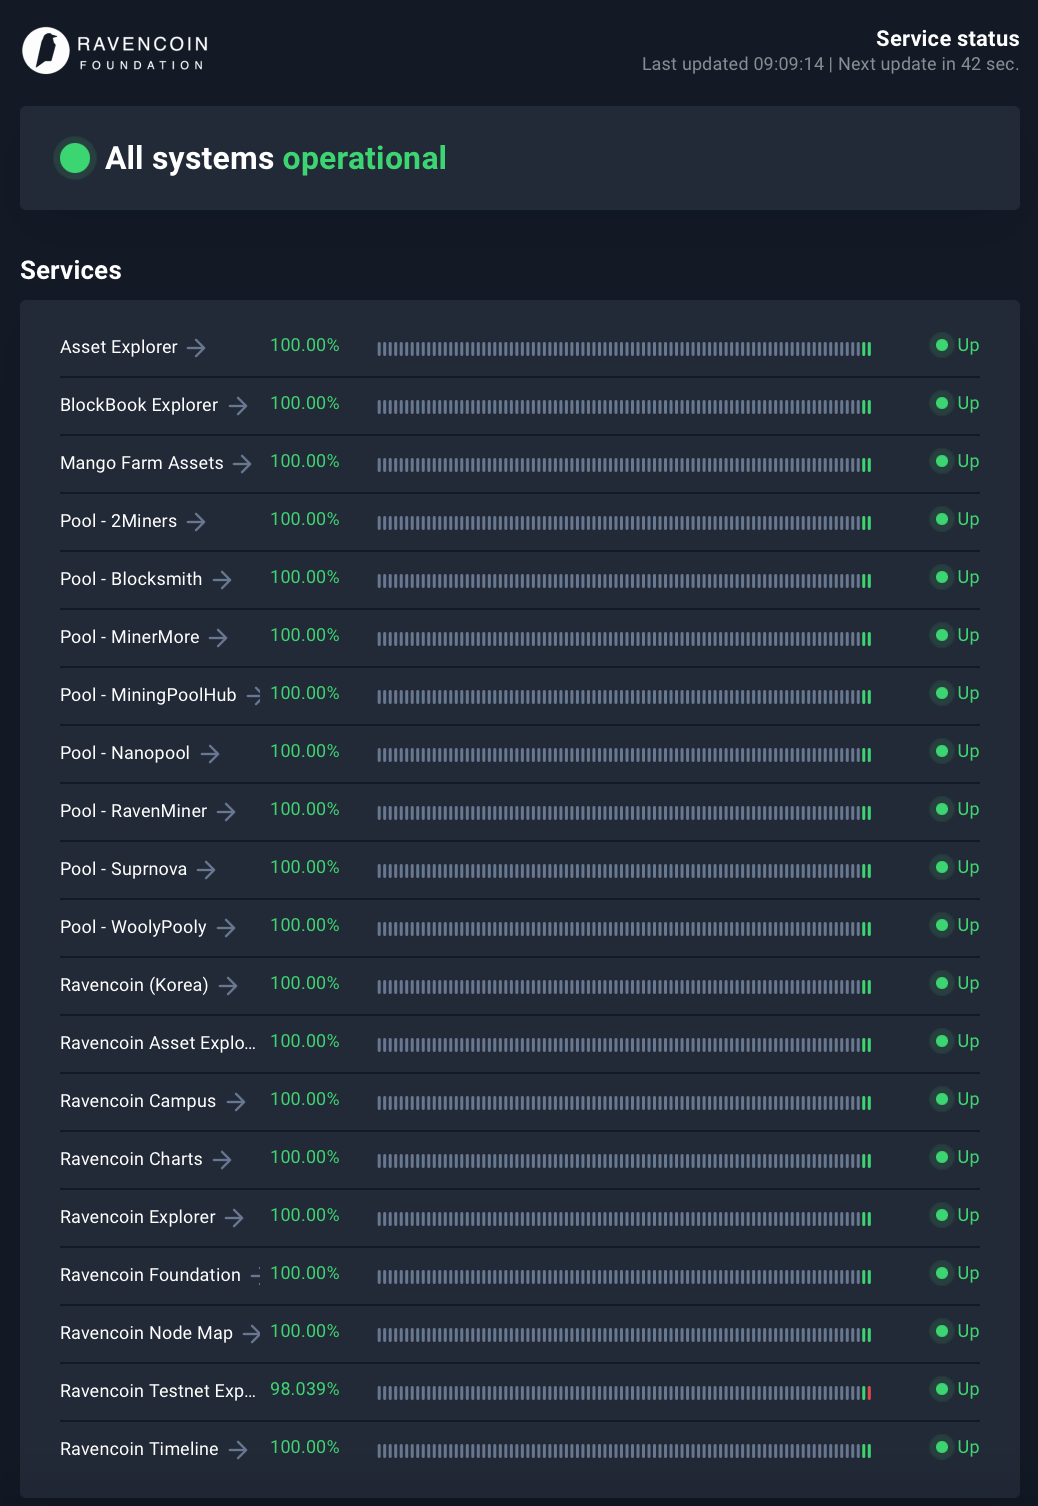Click the Up label for Ravencoin Timeline

pyautogui.click(x=968, y=1447)
